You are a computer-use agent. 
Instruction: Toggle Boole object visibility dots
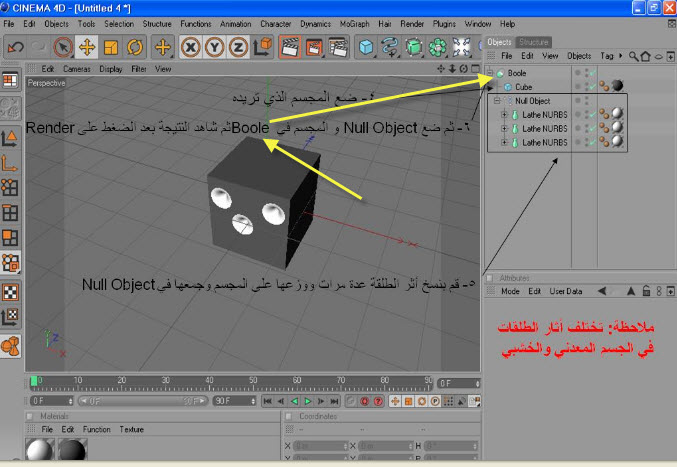pyautogui.click(x=586, y=73)
